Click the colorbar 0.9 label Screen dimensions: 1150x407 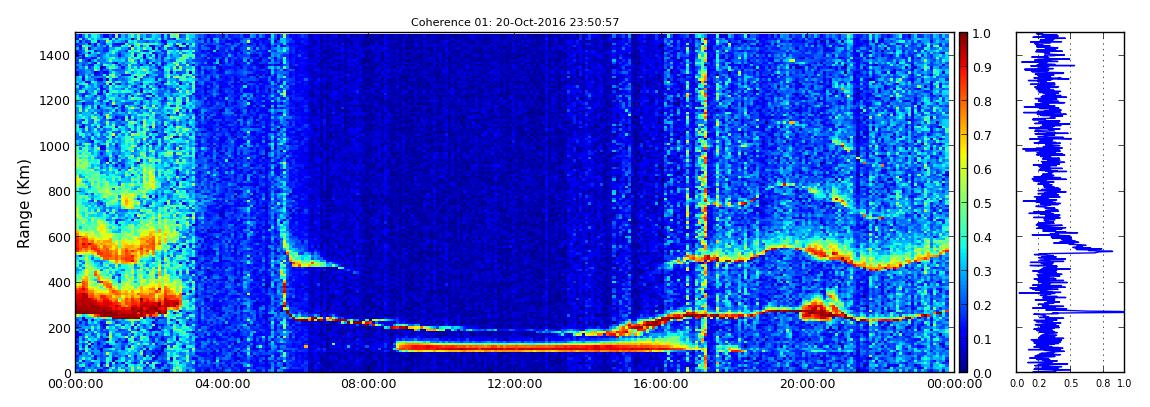[981, 67]
